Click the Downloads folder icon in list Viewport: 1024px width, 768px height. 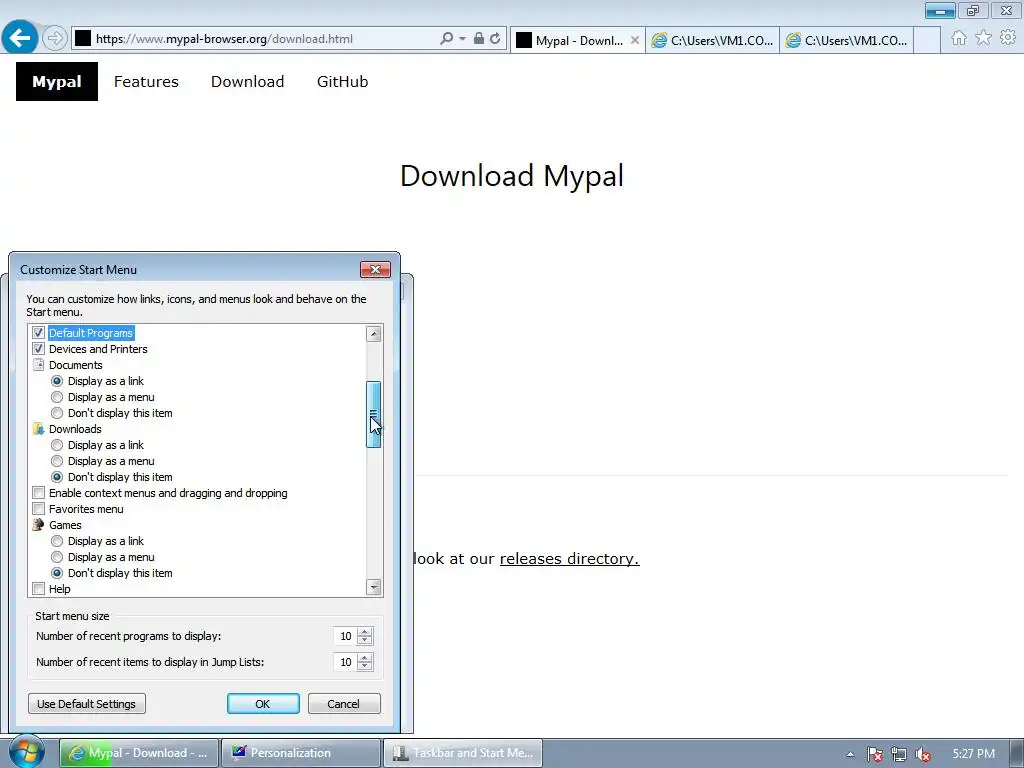click(39, 429)
